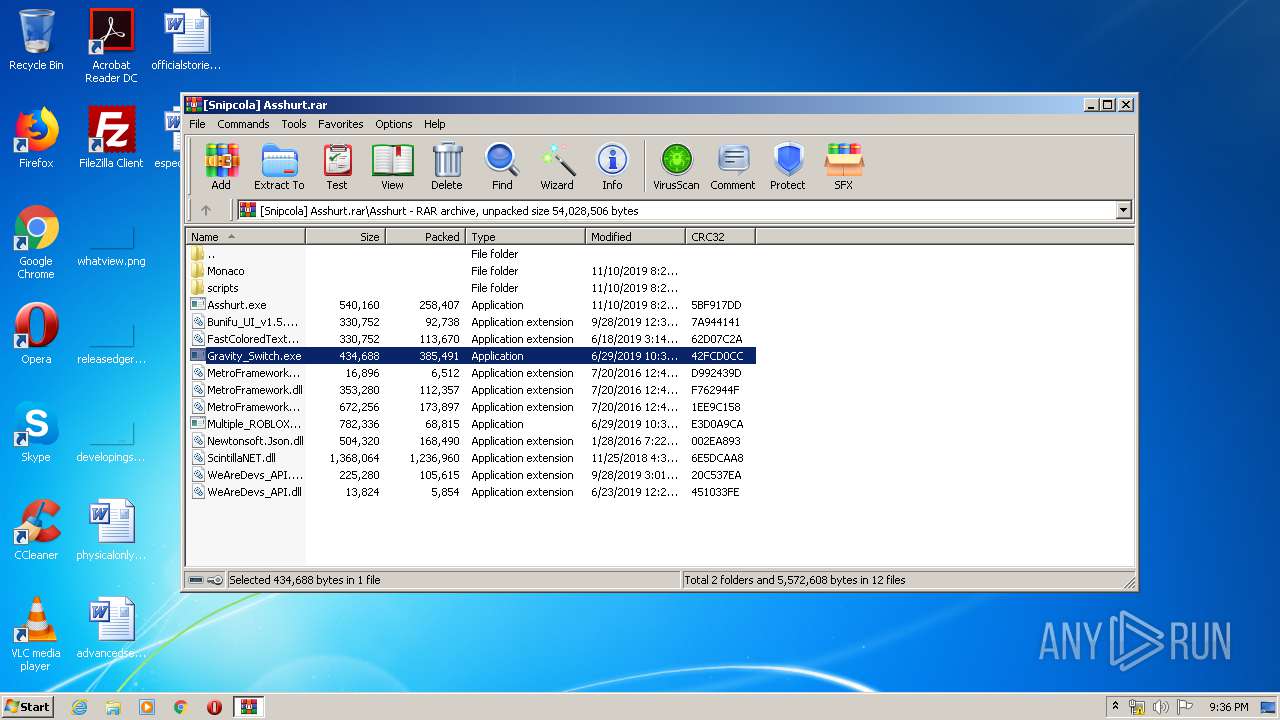The image size is (1280, 720).
Task: Run VirusScan on the archive
Action: (x=676, y=167)
